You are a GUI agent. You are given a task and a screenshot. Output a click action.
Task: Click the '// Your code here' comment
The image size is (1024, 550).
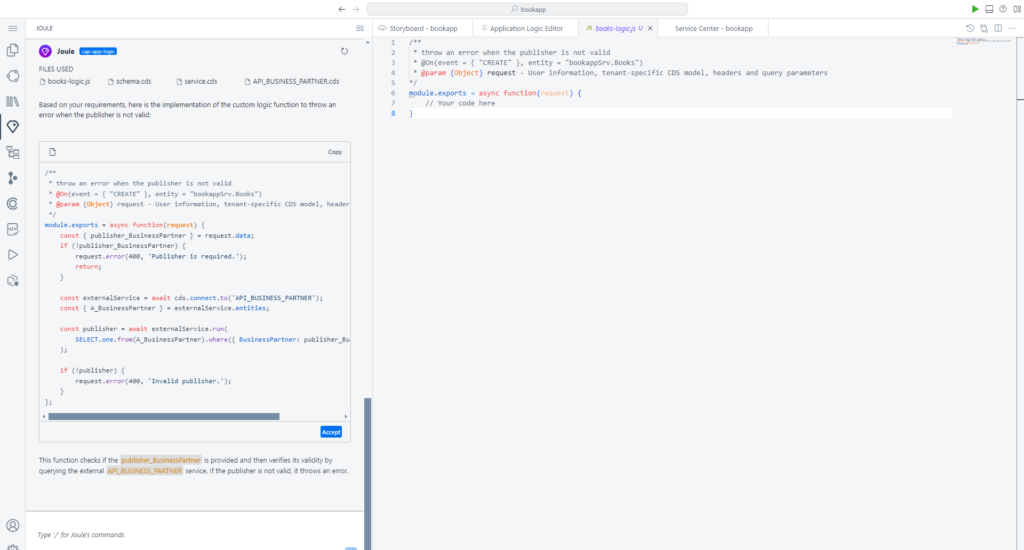(460, 103)
